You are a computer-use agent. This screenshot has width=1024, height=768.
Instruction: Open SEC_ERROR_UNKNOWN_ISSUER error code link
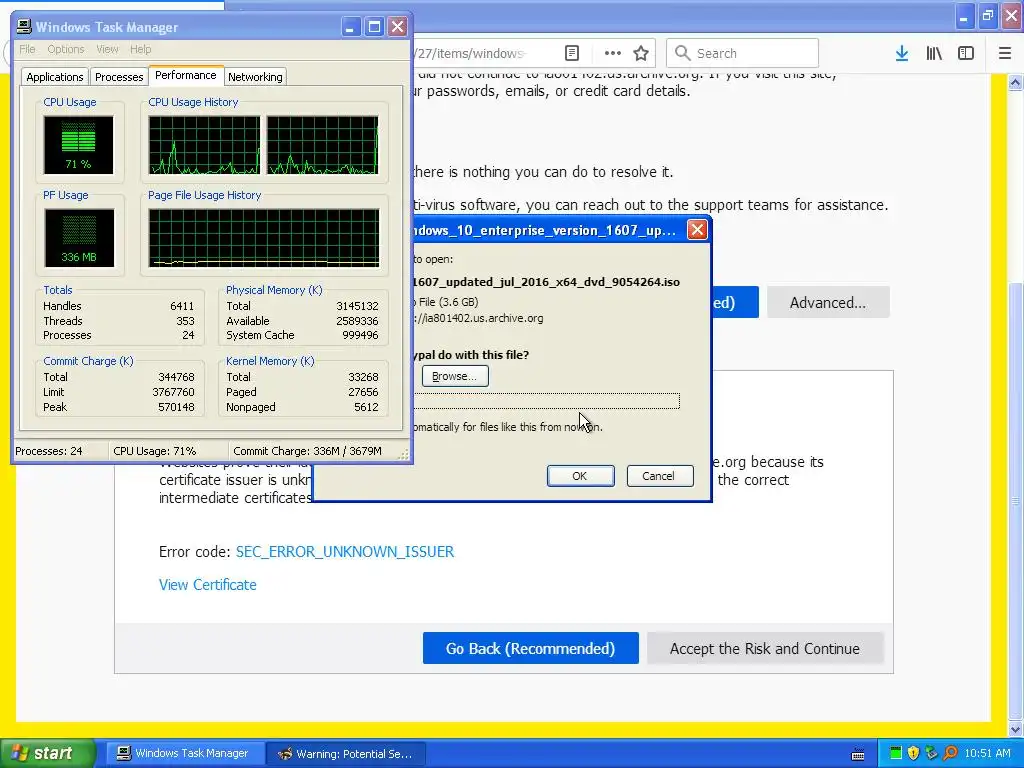[x=345, y=552]
